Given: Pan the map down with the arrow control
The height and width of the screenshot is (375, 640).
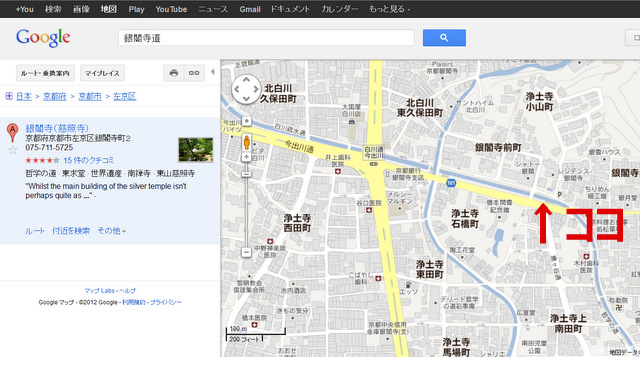Looking at the screenshot, I should (x=246, y=98).
